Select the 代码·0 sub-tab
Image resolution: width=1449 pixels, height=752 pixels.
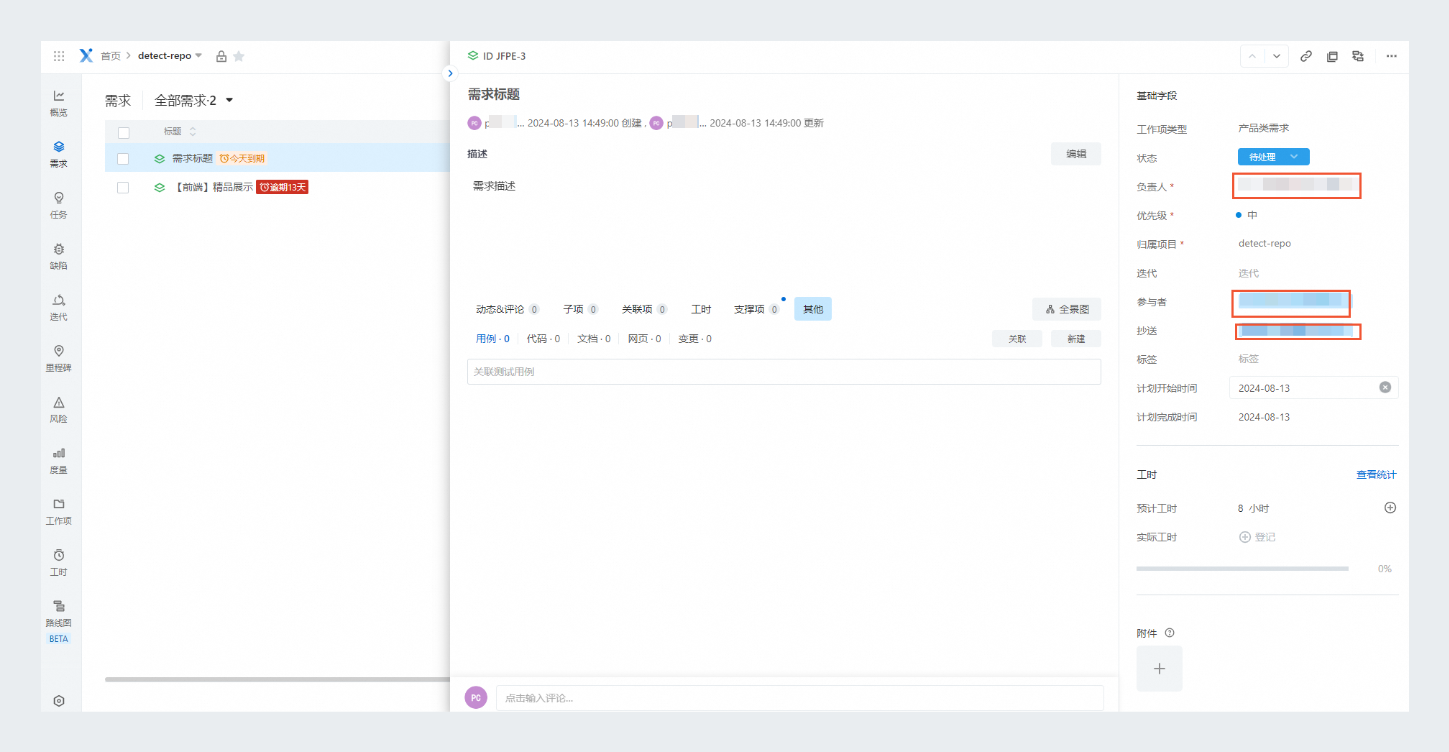click(543, 339)
